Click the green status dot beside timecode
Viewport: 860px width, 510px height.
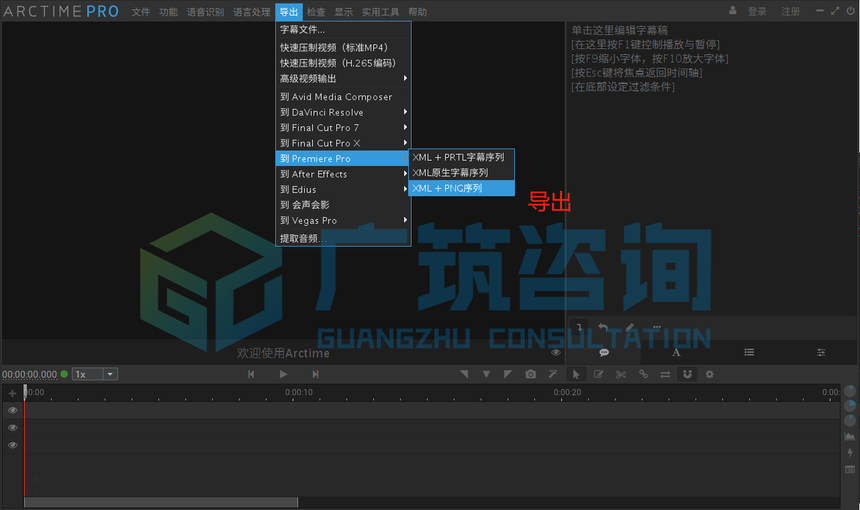tap(64, 374)
